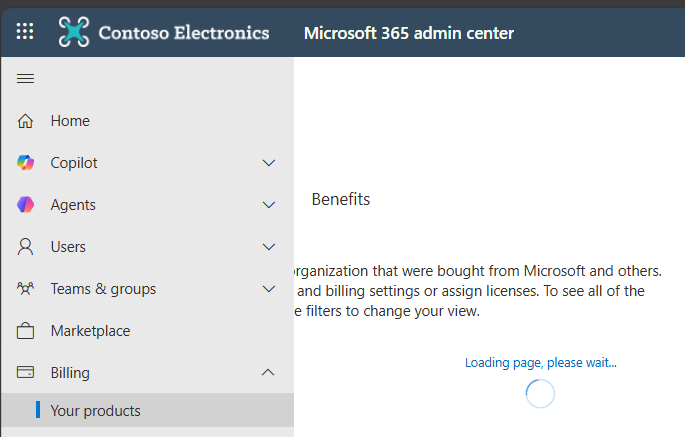Click the Billing credit card icon
Screen dimensions: 685x437
pyautogui.click(x=26, y=373)
